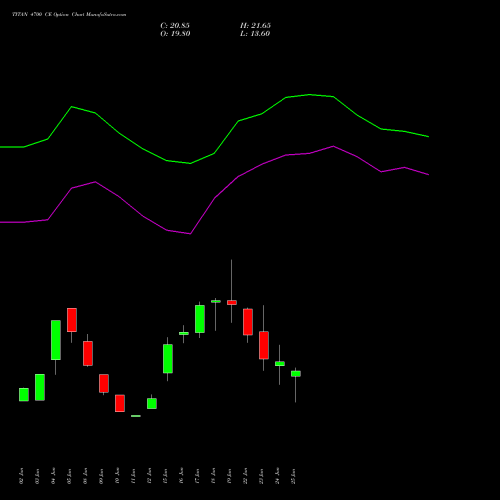This screenshot has width=500, height=500.
Task: Click the low value L: 13.60
Action: pyautogui.click(x=255, y=34)
